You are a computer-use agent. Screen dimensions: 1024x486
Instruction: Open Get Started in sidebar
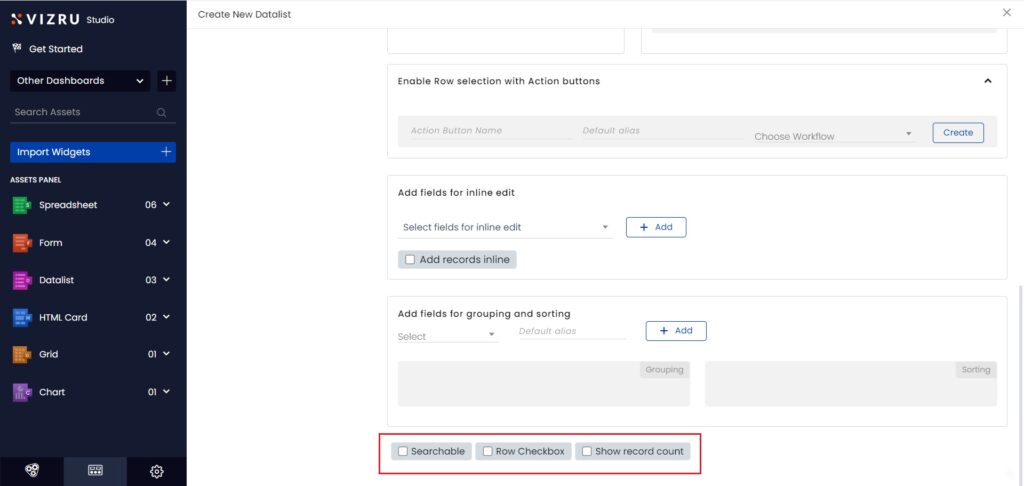point(55,49)
